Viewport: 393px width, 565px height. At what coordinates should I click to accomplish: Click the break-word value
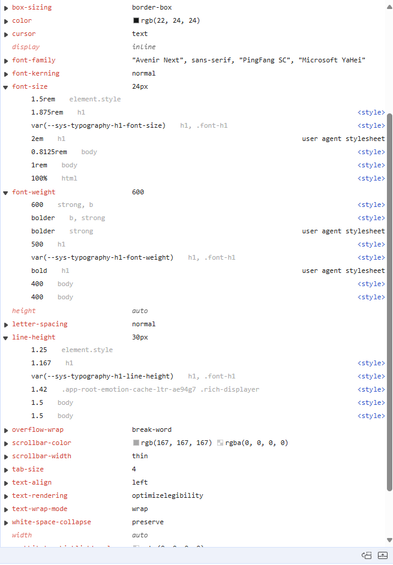pyautogui.click(x=152, y=430)
